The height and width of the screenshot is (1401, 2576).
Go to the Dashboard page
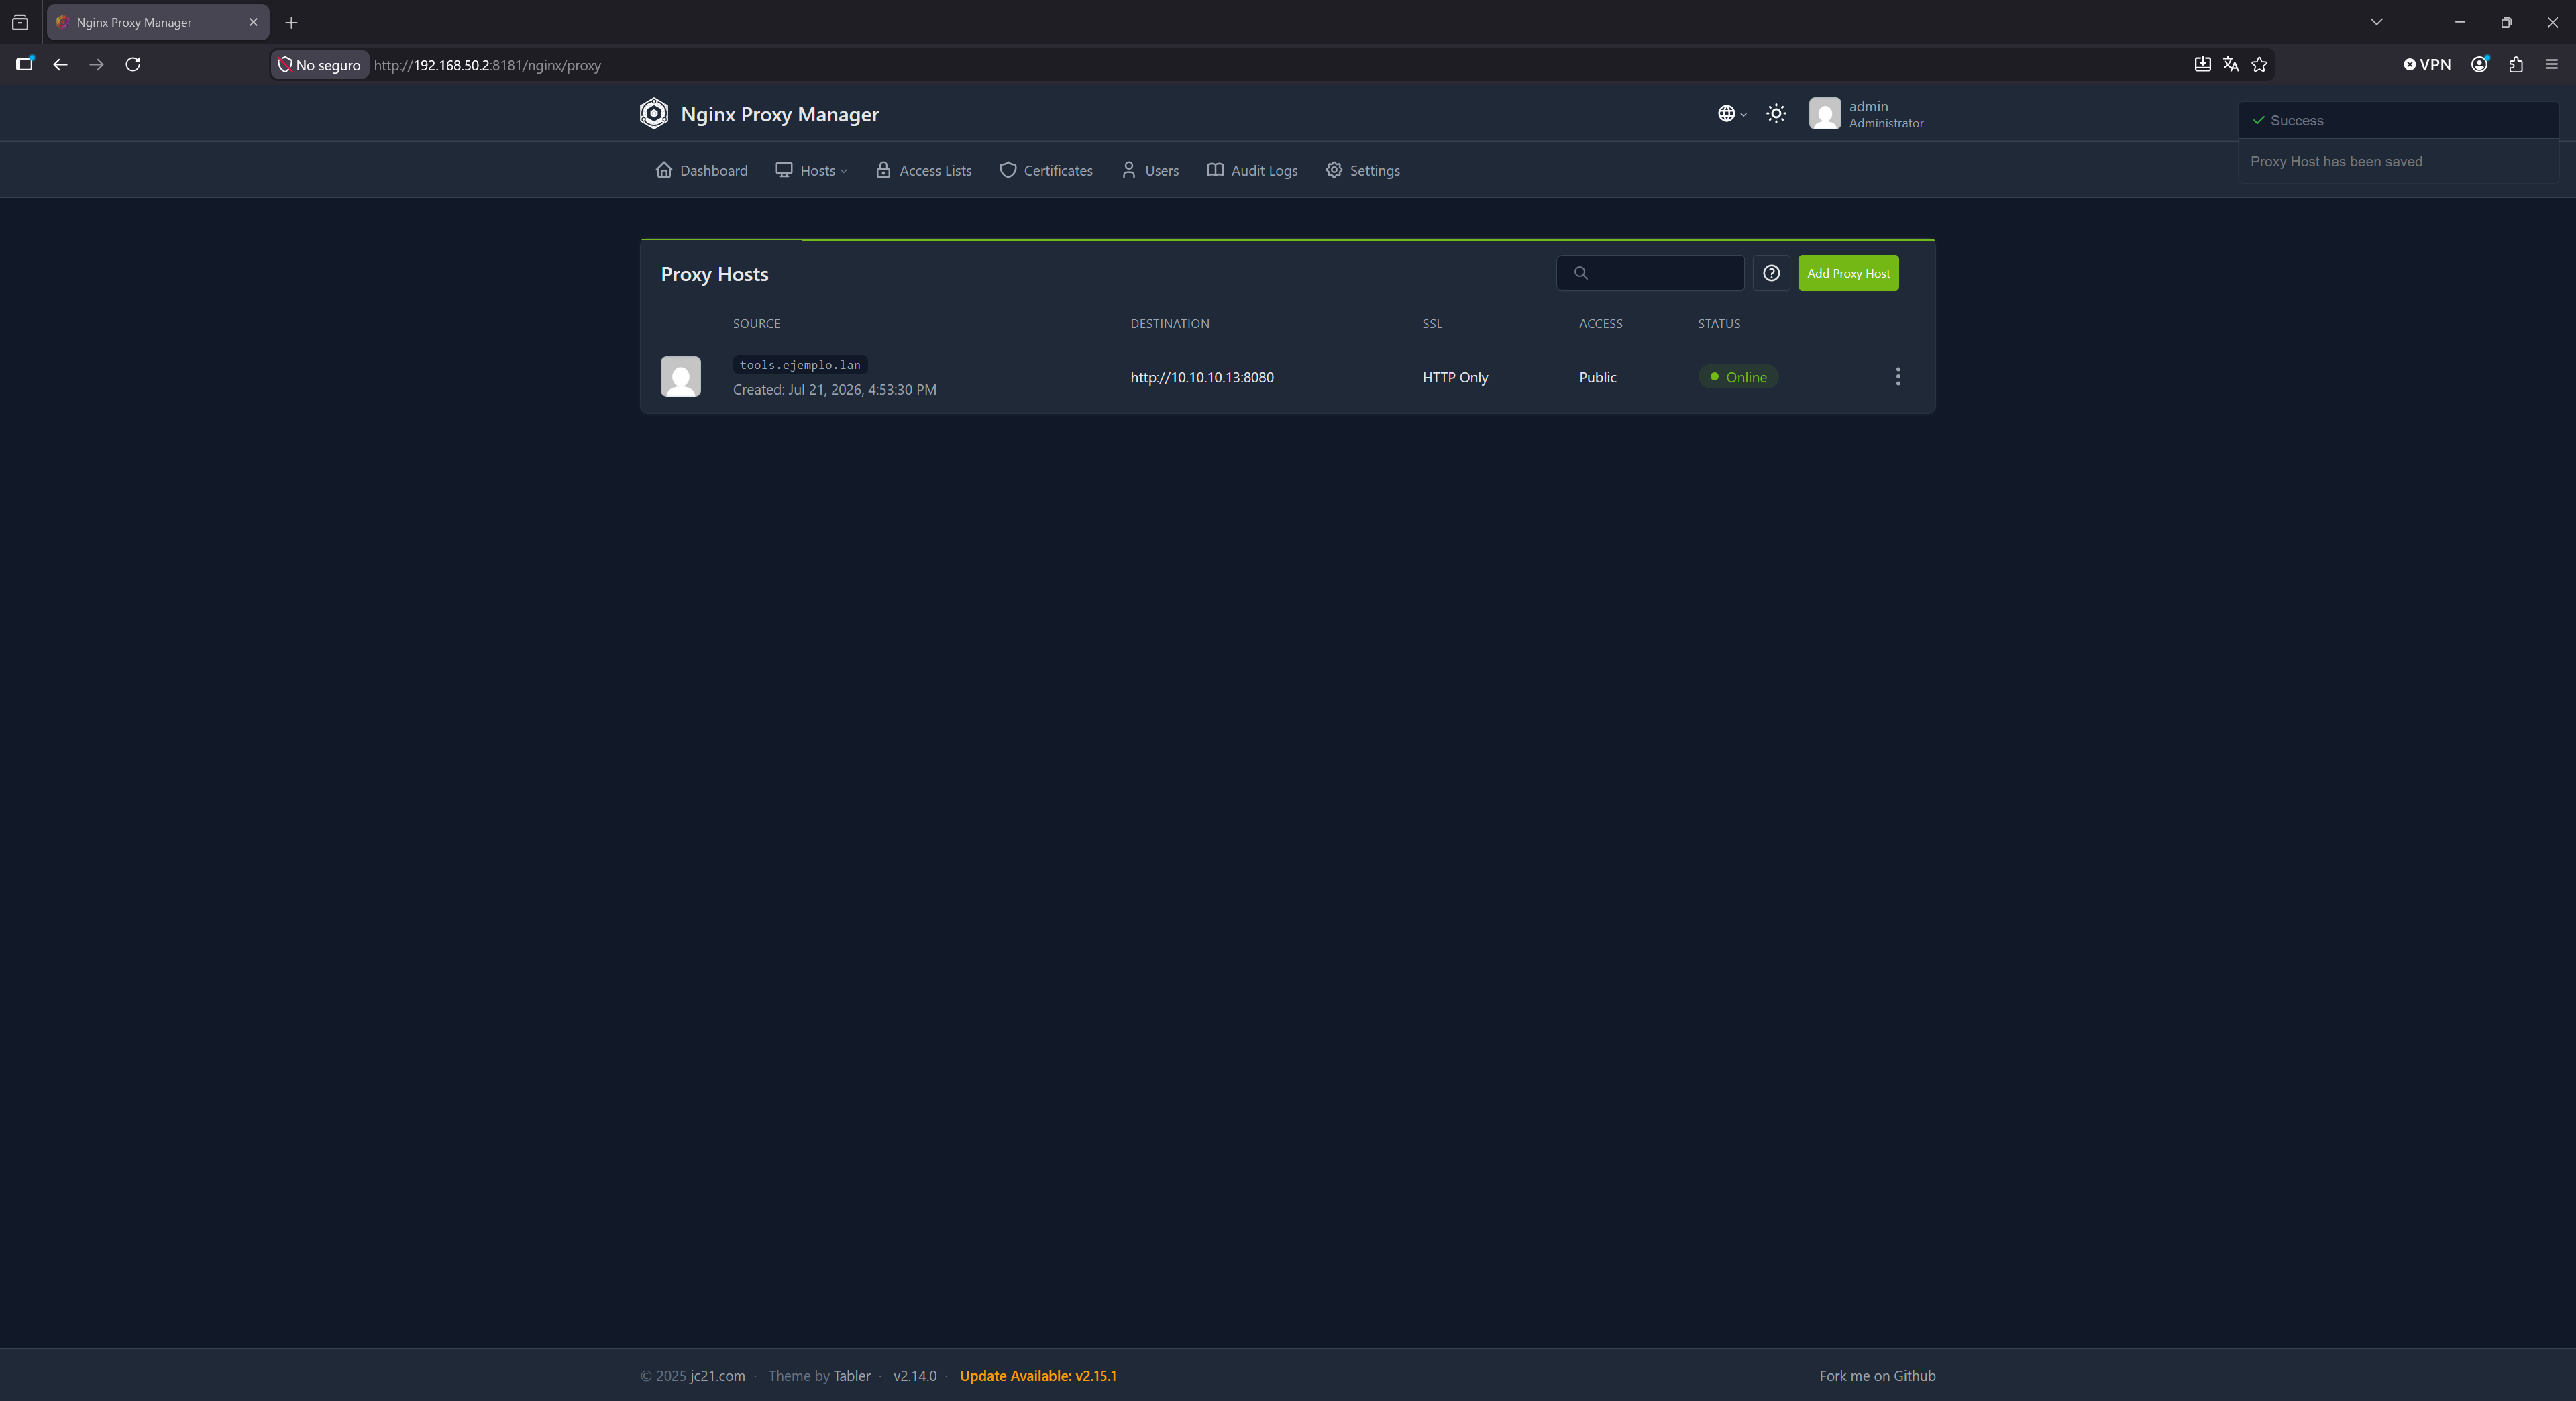click(x=702, y=171)
